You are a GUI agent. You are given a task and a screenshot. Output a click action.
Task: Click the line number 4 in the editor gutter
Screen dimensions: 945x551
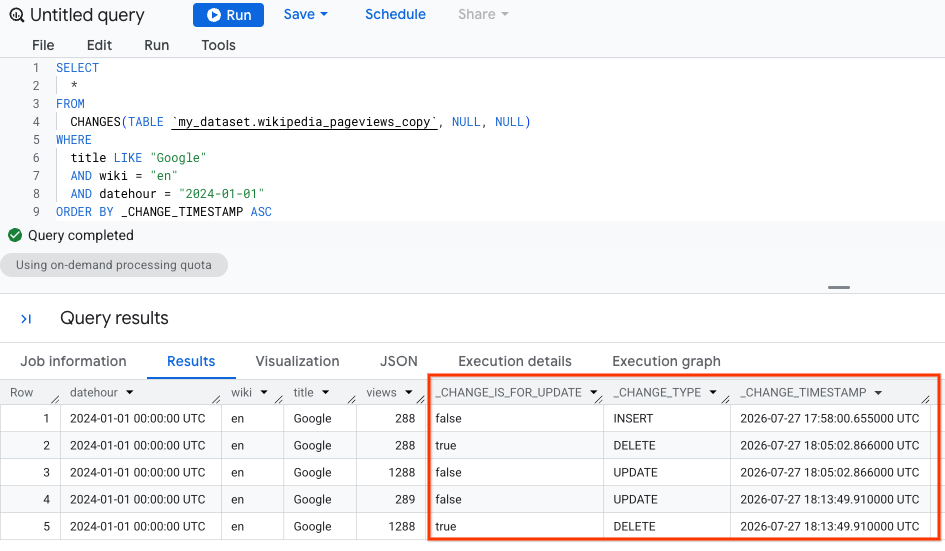[36, 122]
